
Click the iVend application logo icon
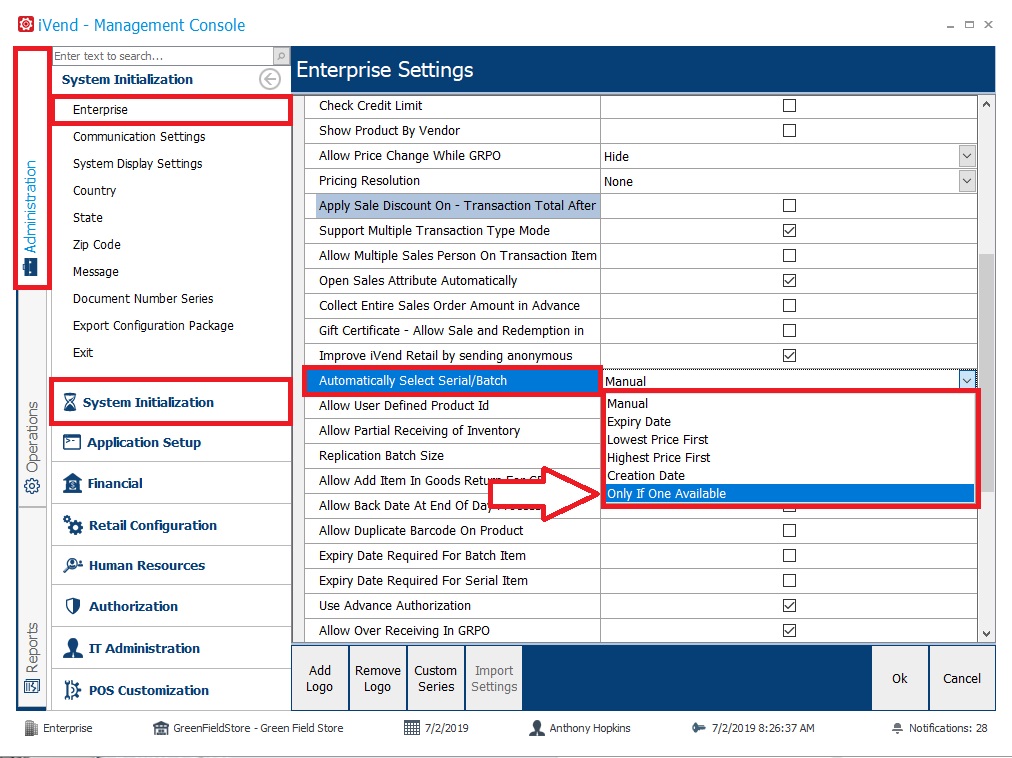(x=25, y=25)
